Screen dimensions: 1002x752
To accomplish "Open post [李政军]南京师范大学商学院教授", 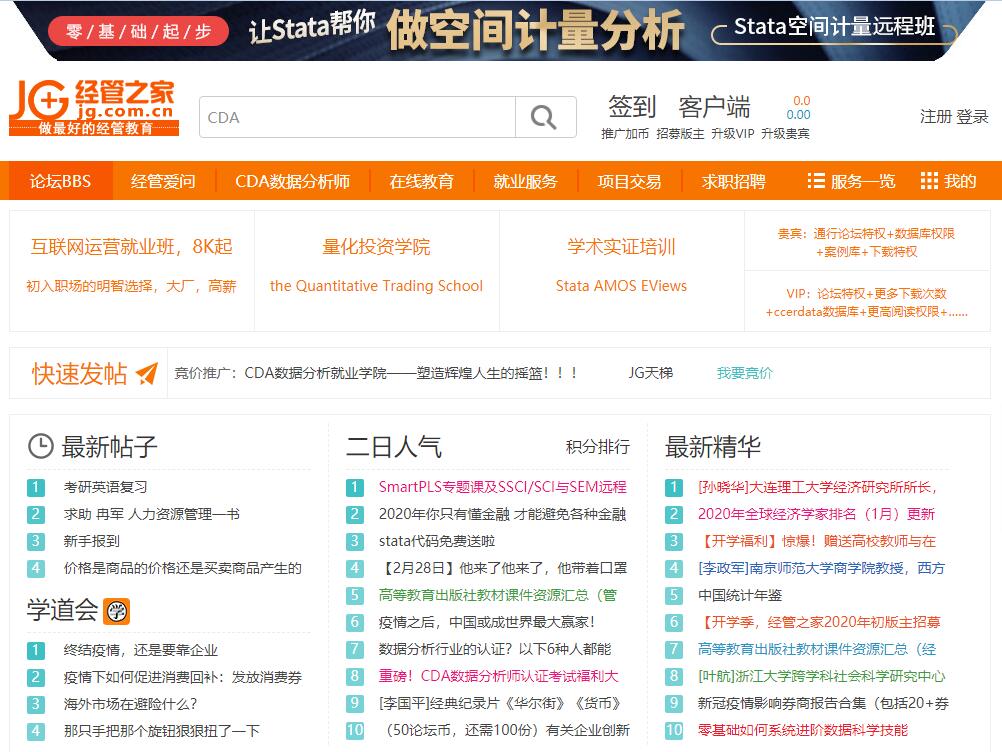I will click(821, 568).
